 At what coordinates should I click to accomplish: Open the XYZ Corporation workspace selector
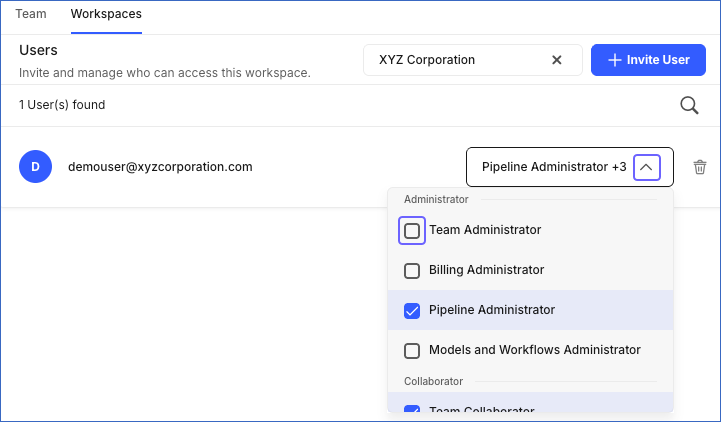473,60
